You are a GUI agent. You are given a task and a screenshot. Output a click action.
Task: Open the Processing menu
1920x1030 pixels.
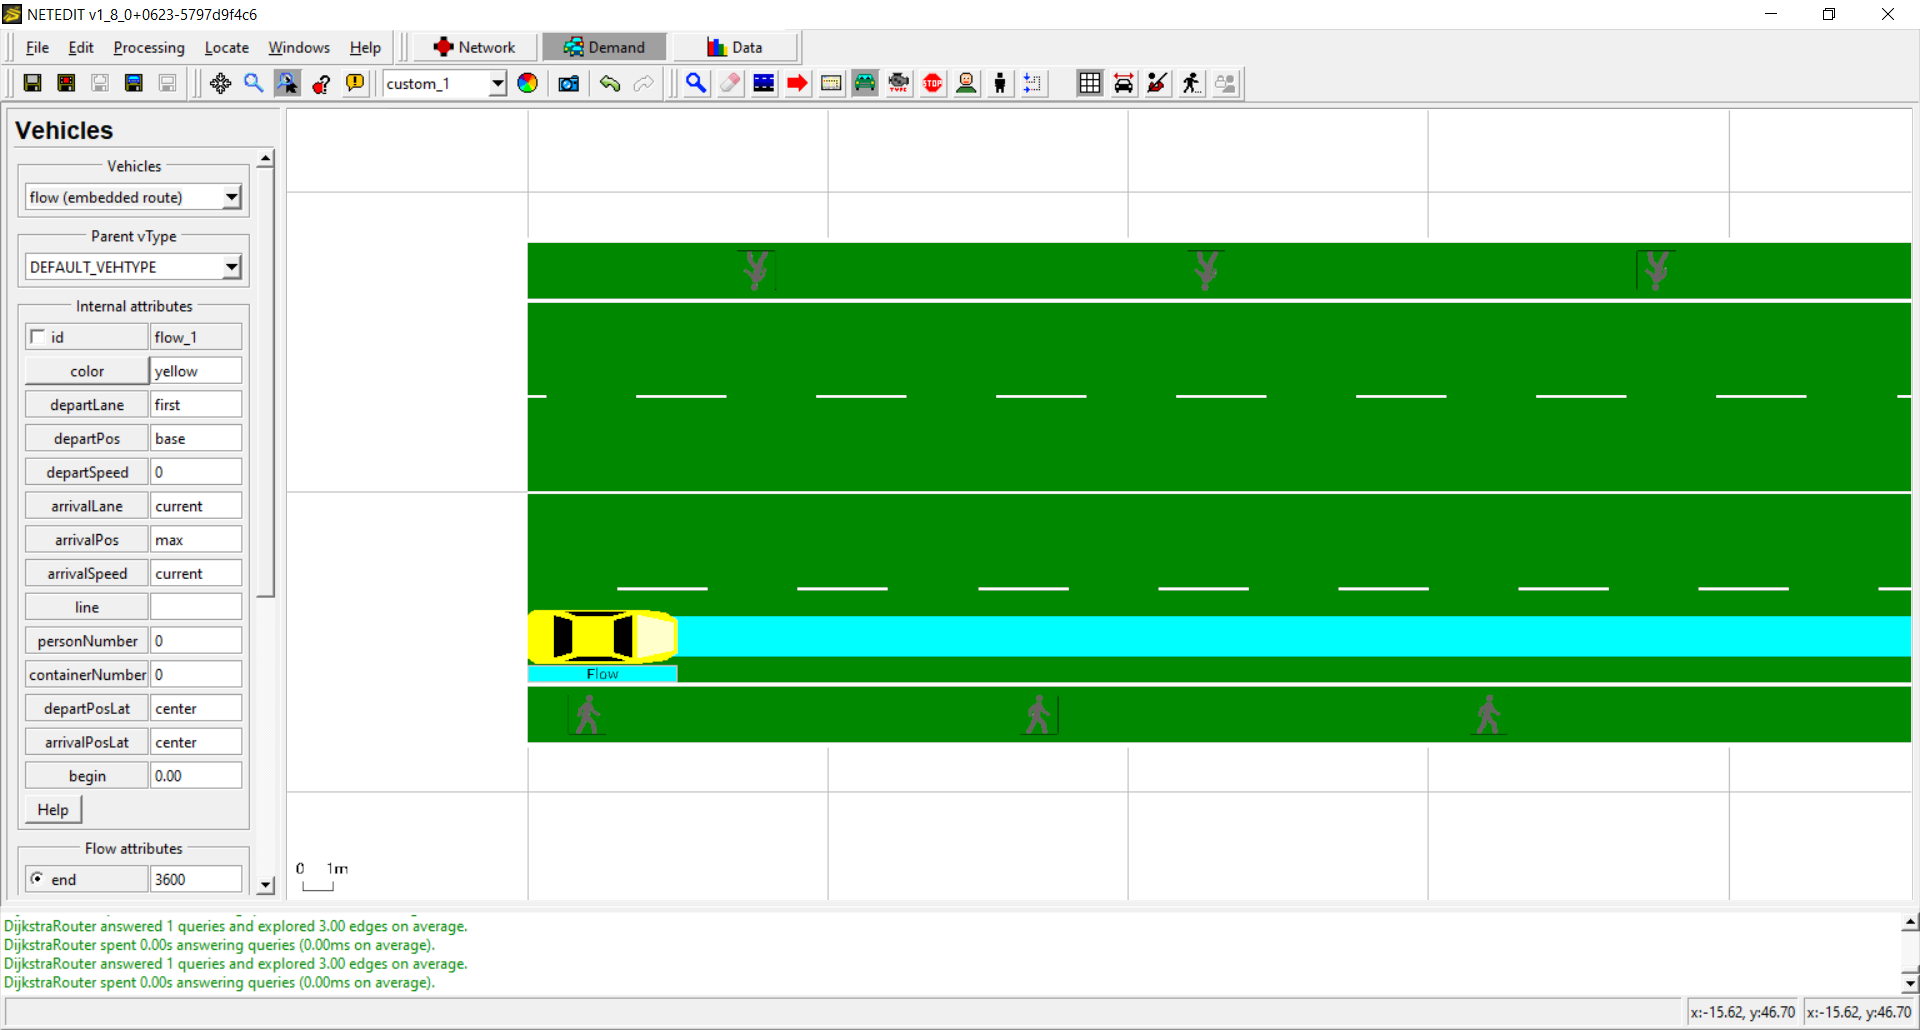149,48
